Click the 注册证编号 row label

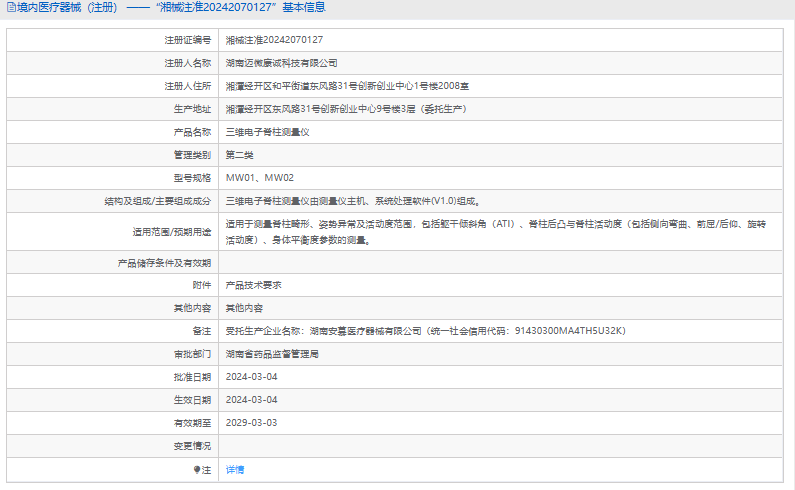(x=188, y=40)
